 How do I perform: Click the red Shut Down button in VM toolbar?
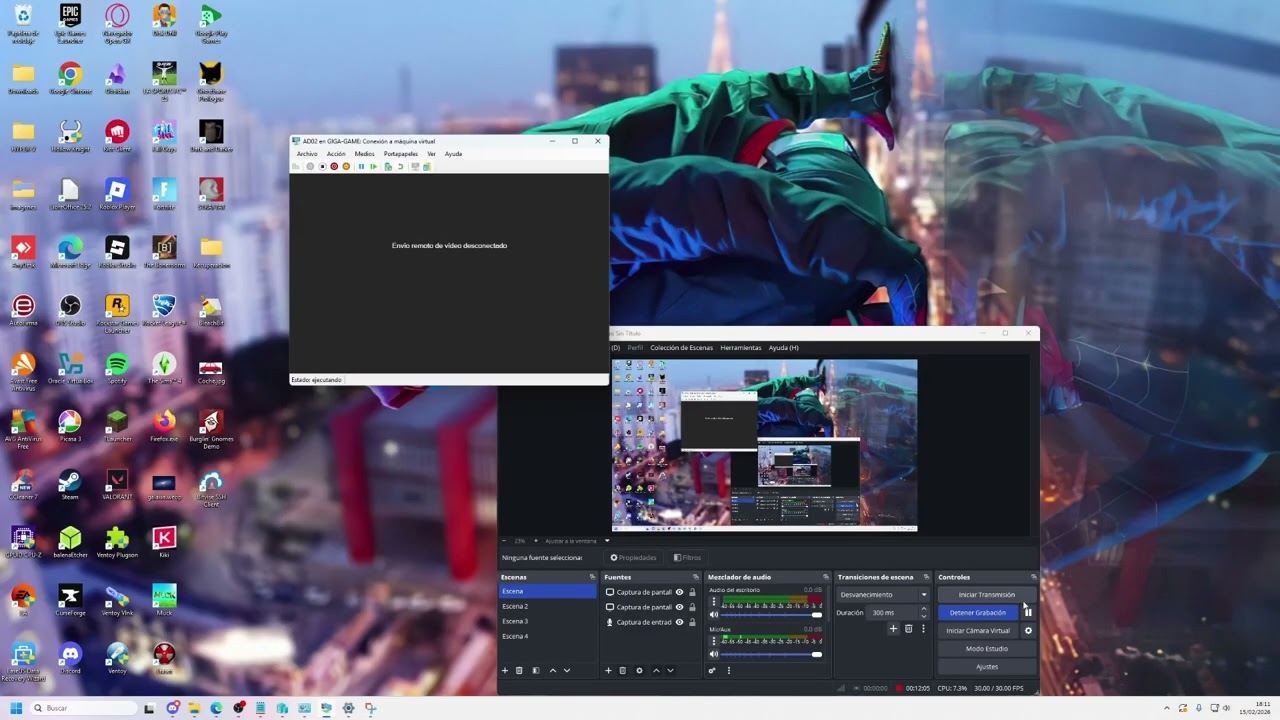(334, 166)
